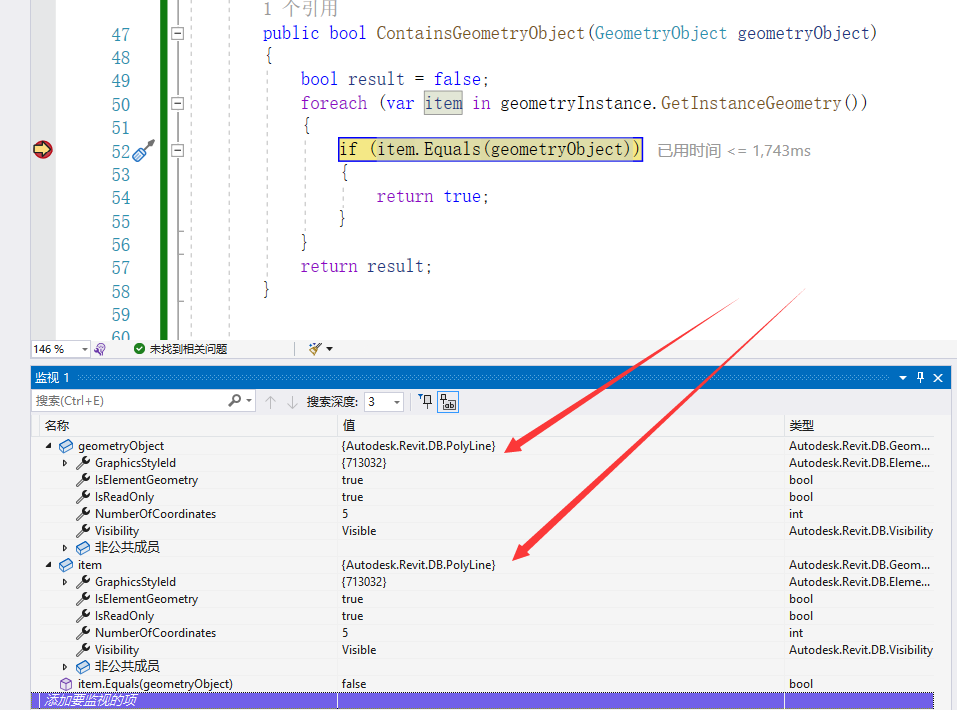957x710 pixels.
Task: Click the search down arrow in watch window
Action: pos(291,401)
